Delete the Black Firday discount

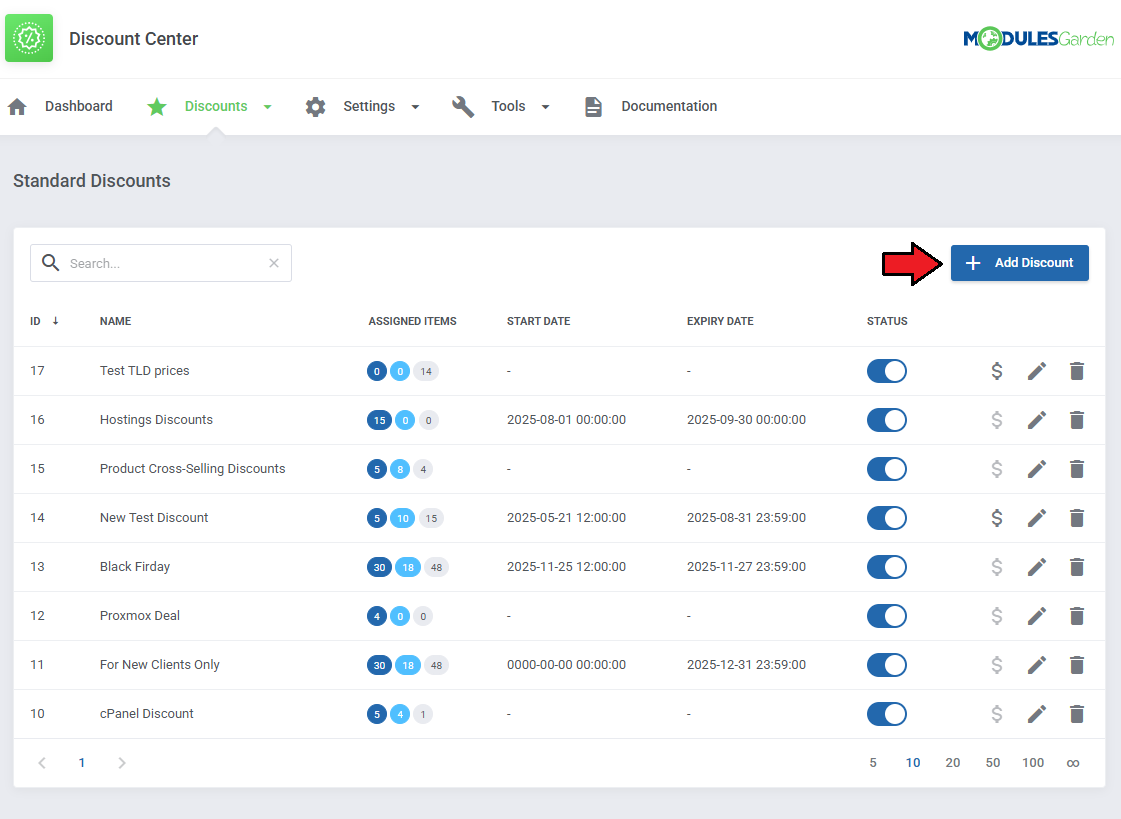point(1077,567)
